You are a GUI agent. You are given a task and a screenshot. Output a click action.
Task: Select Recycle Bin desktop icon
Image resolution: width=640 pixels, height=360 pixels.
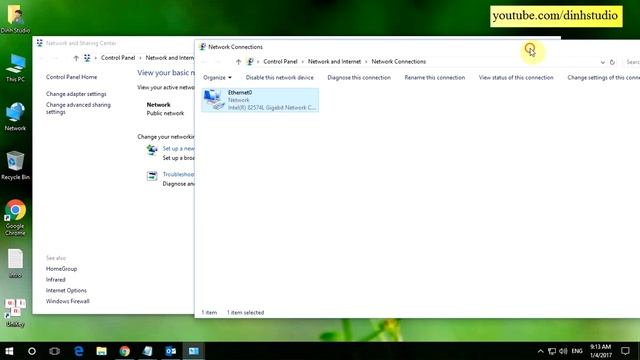click(x=15, y=166)
